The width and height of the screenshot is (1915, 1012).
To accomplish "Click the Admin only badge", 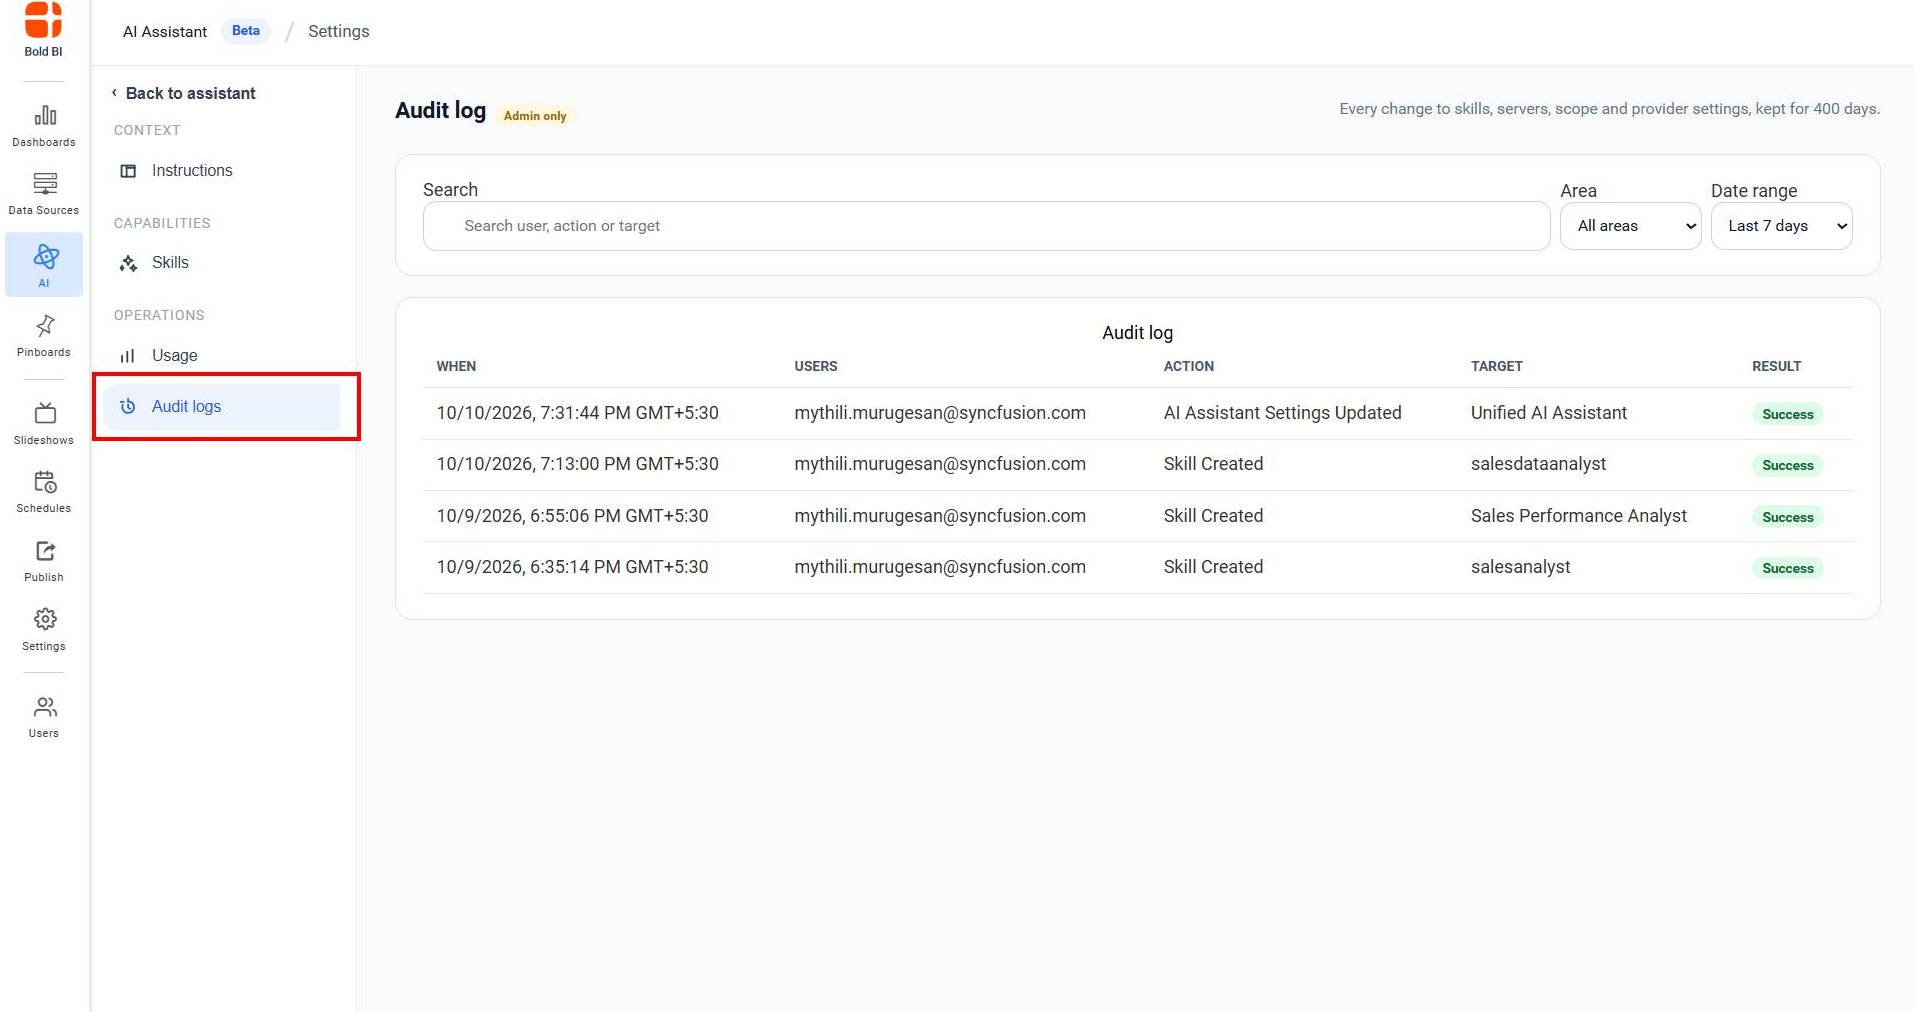I will click(x=535, y=116).
